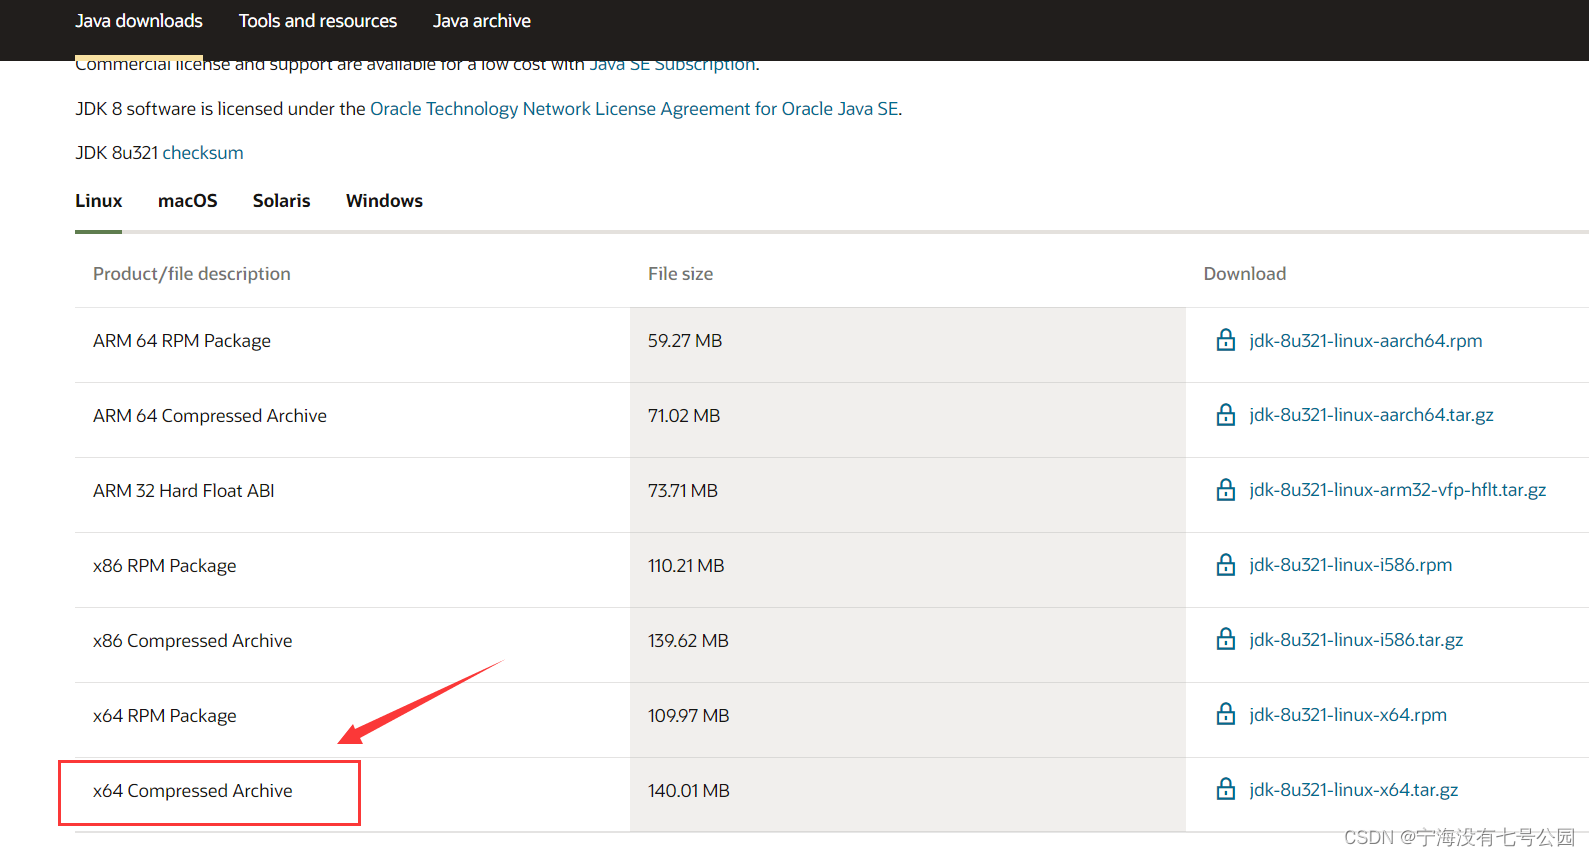Click lock icon beside jdk-8u321-linux-i586.rpm
1589x856 pixels.
tap(1225, 564)
